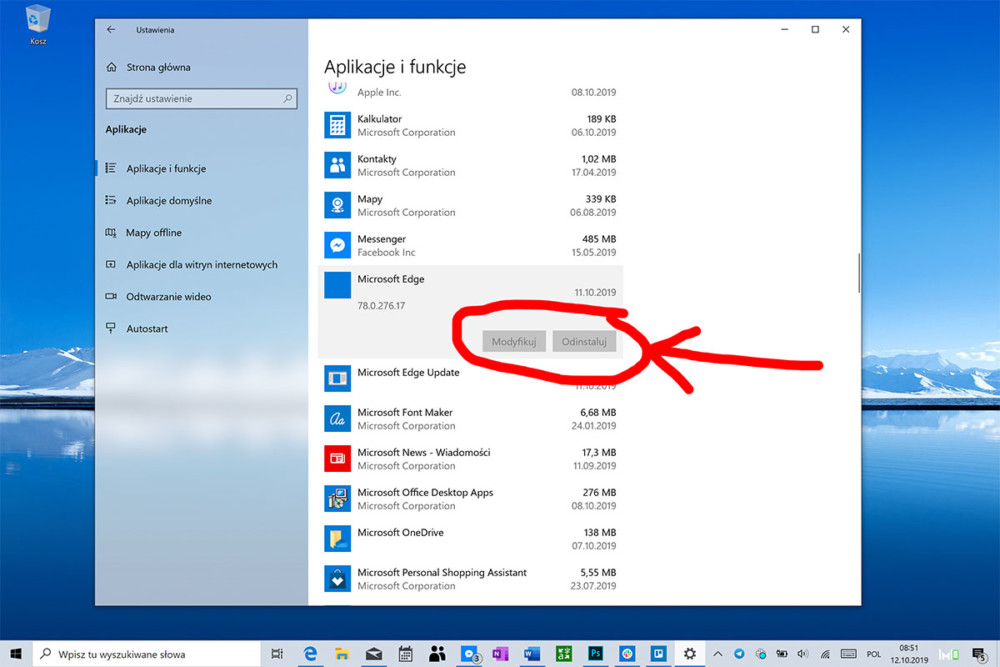The width and height of the screenshot is (1000, 667).
Task: Click Settings gear in taskbar
Action: (x=689, y=654)
